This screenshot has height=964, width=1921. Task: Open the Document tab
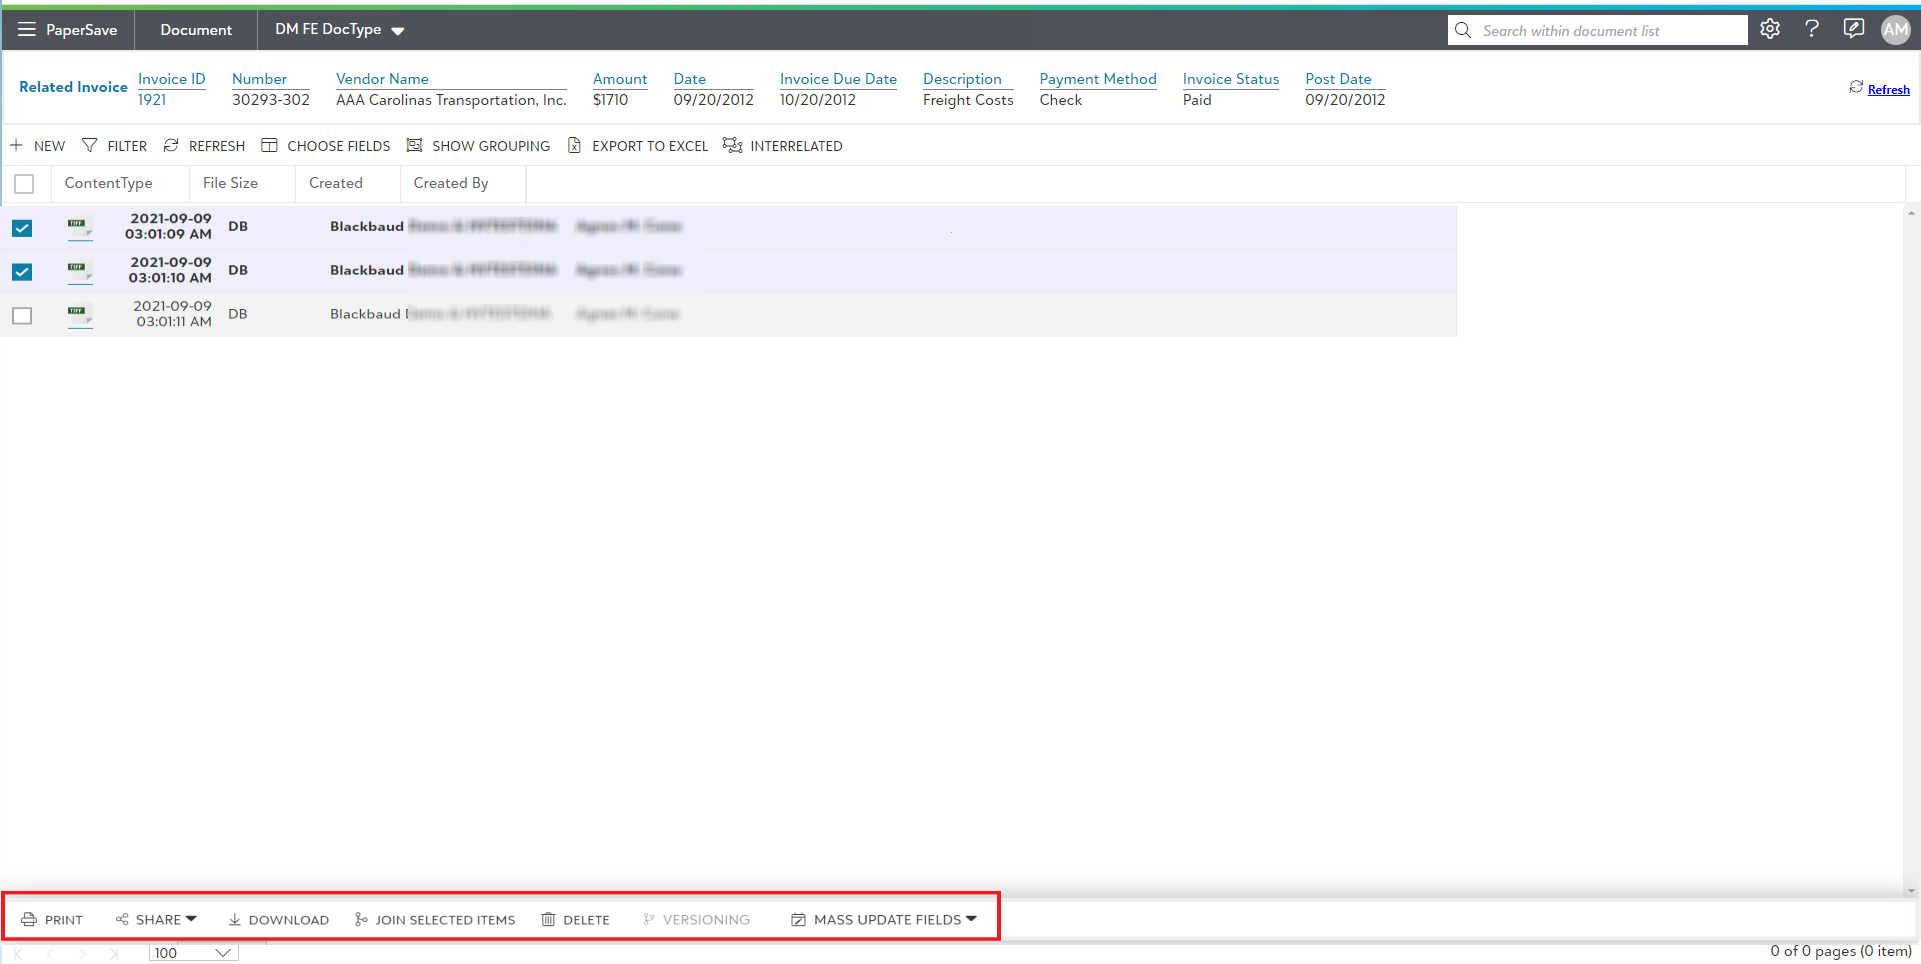pos(196,30)
